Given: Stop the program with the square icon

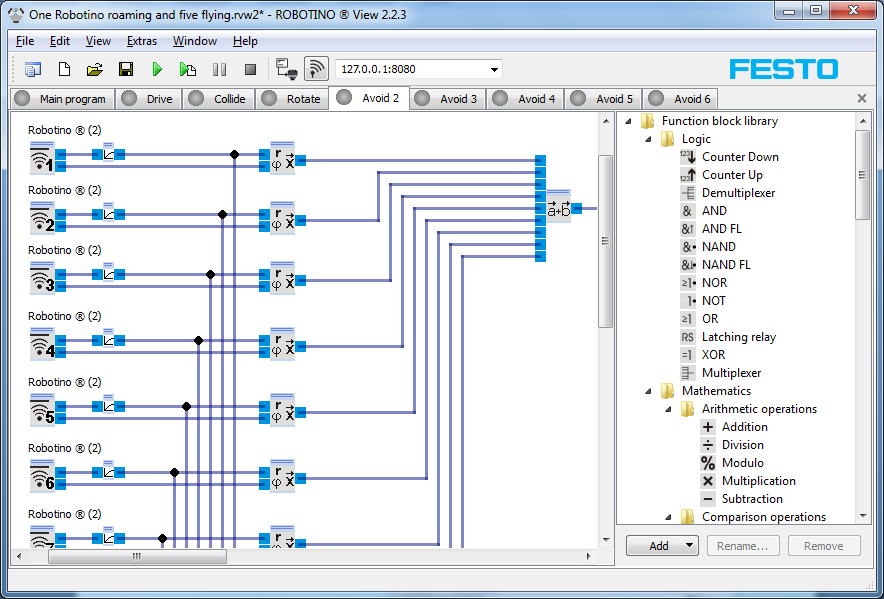Looking at the screenshot, I should pos(250,69).
